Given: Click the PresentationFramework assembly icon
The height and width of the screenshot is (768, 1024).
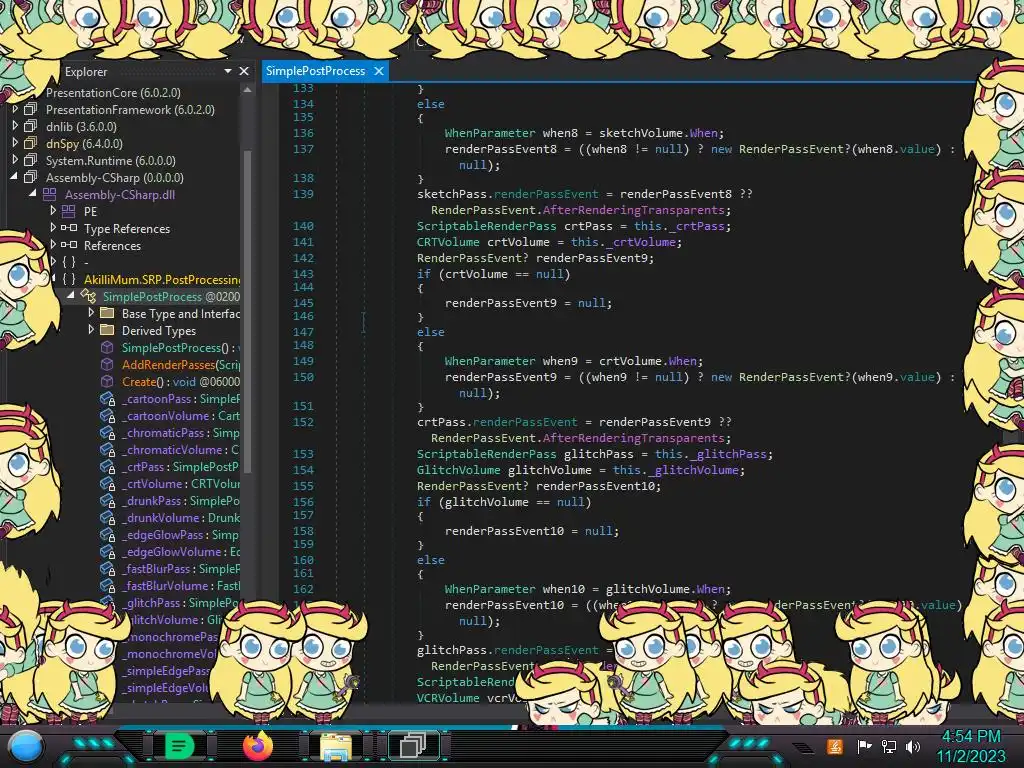Looking at the screenshot, I should click(x=31, y=109).
